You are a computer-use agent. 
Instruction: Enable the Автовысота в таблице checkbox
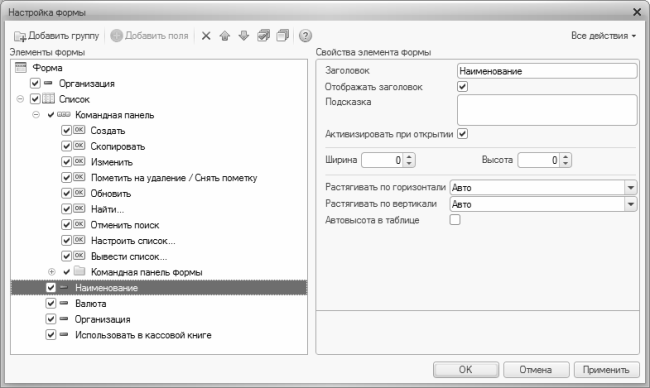tap(455, 220)
